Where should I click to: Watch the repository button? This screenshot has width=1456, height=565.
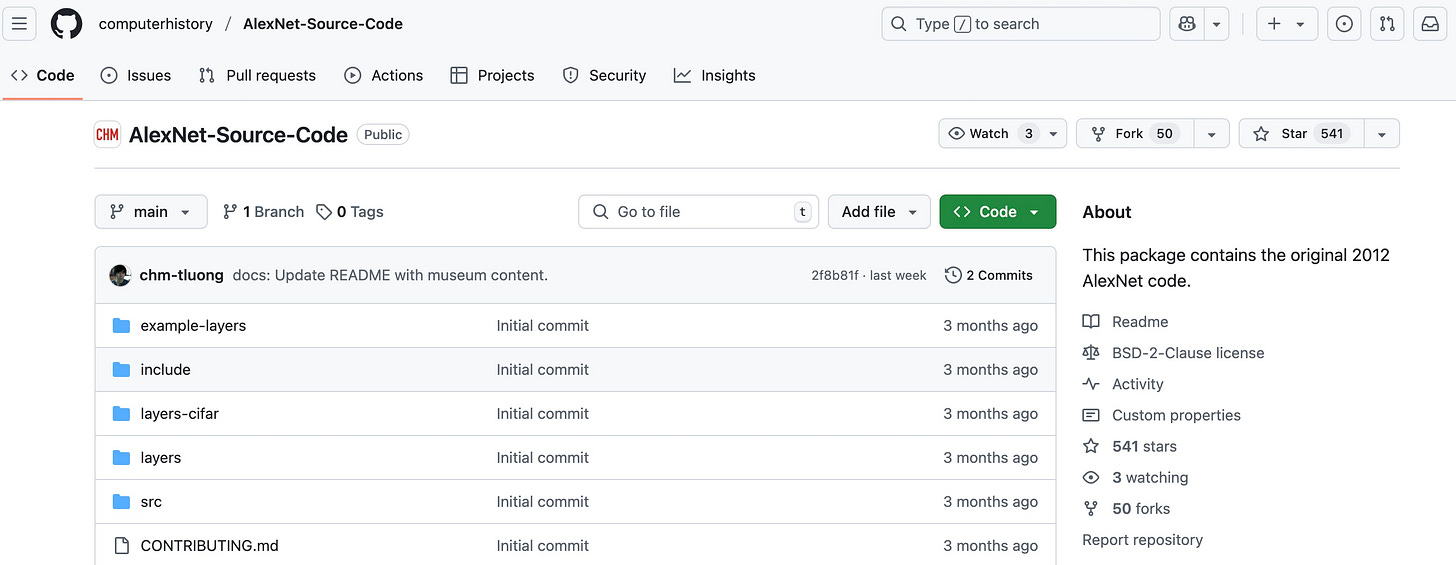coord(1002,134)
